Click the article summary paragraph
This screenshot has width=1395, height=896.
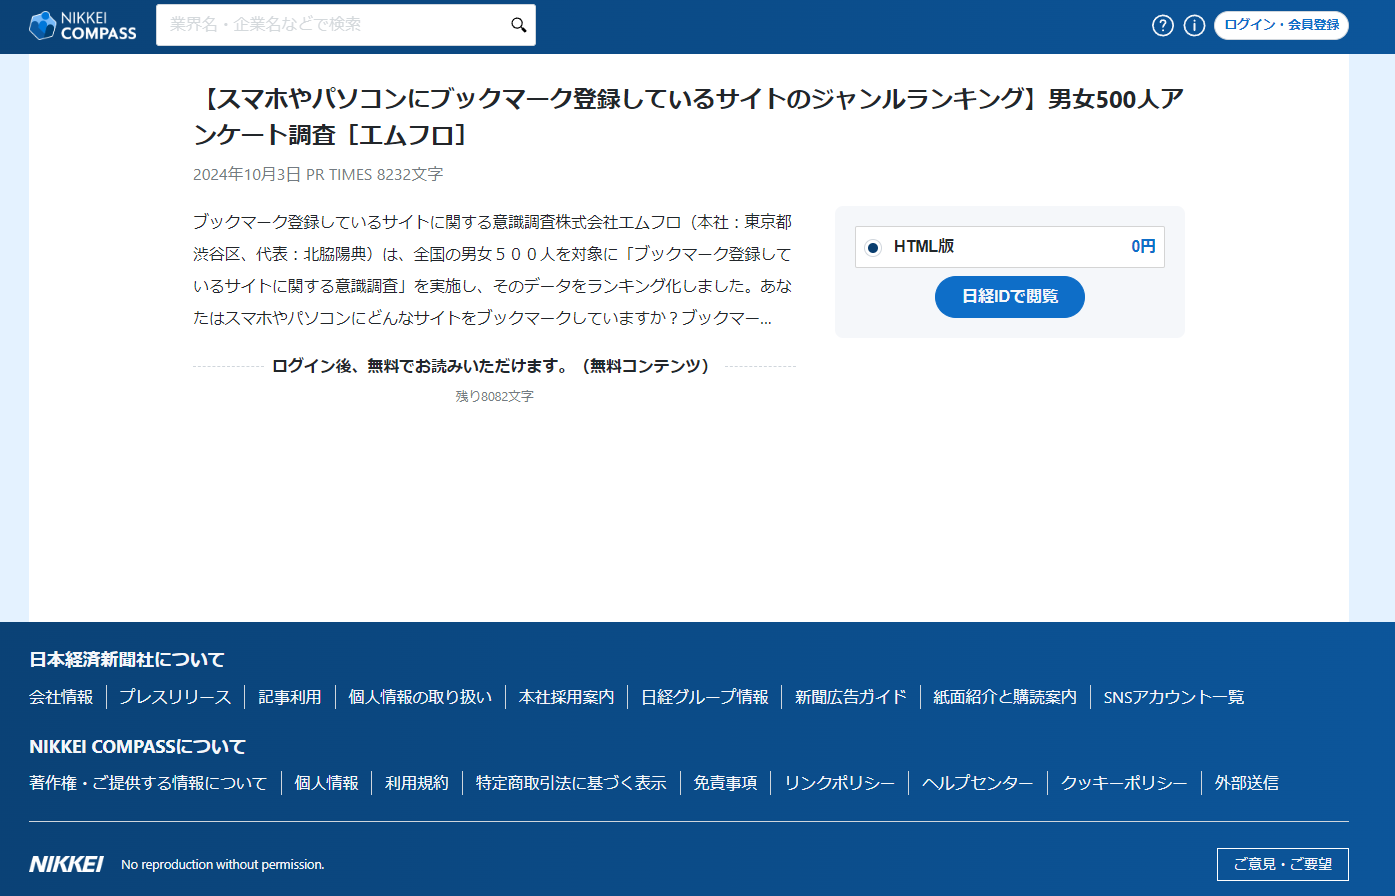[x=493, y=271]
